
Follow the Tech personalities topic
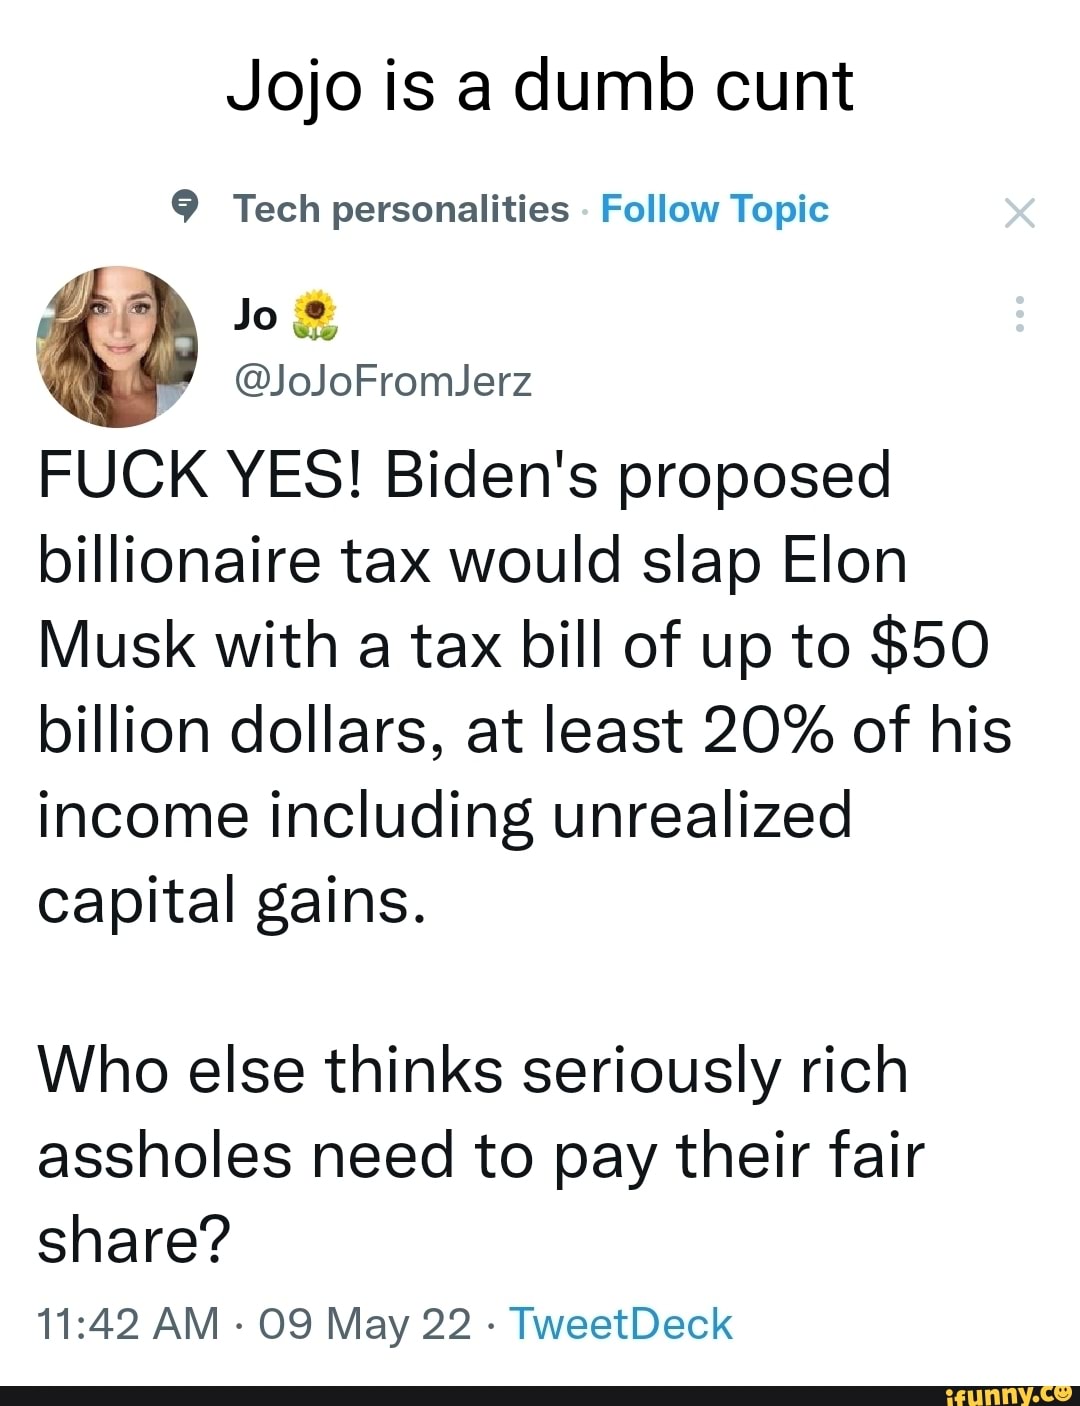click(x=714, y=209)
